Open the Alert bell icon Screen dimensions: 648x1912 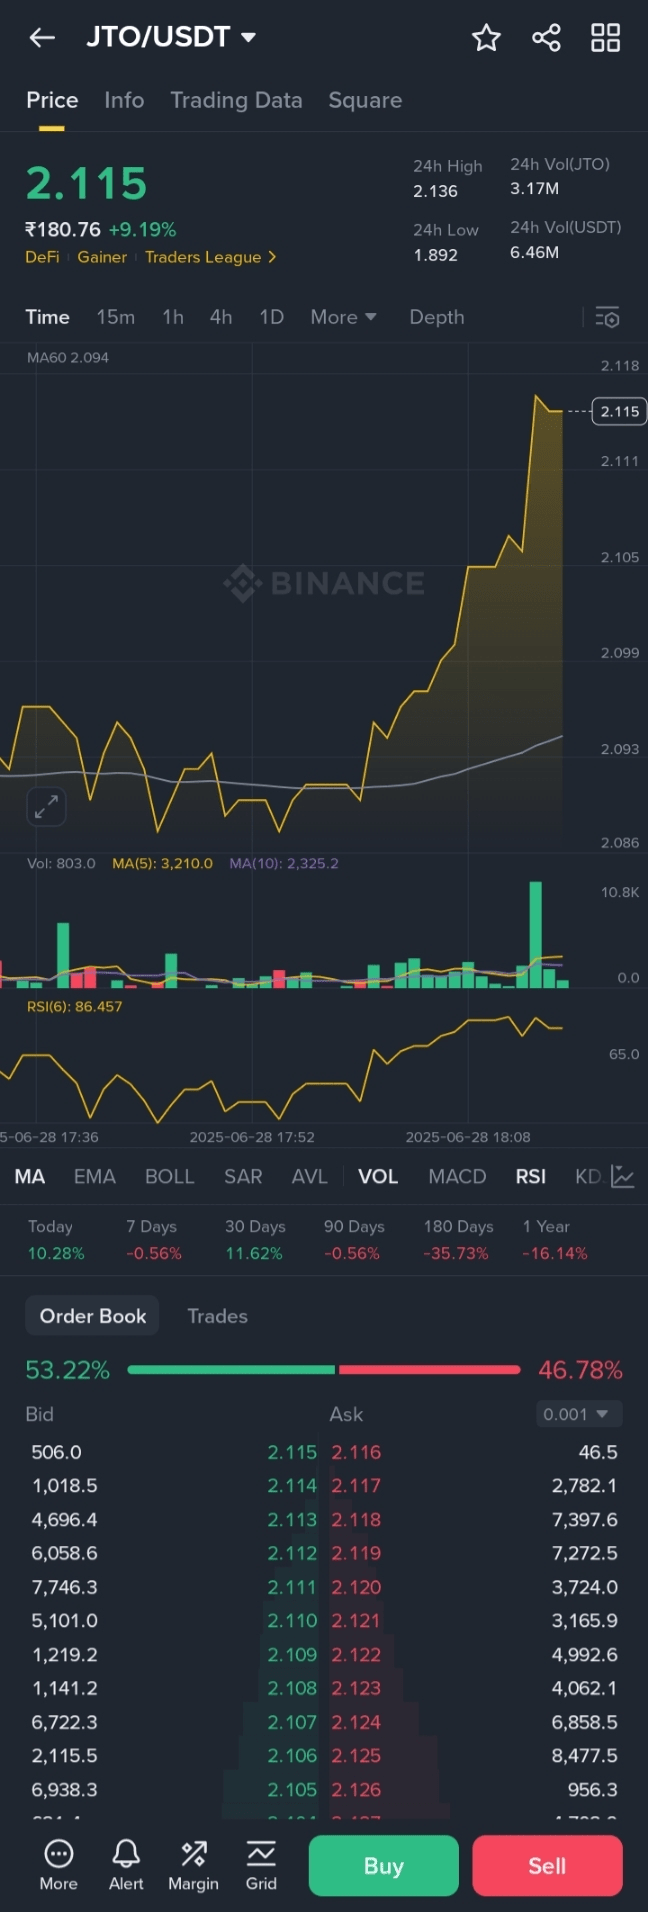click(x=126, y=1864)
